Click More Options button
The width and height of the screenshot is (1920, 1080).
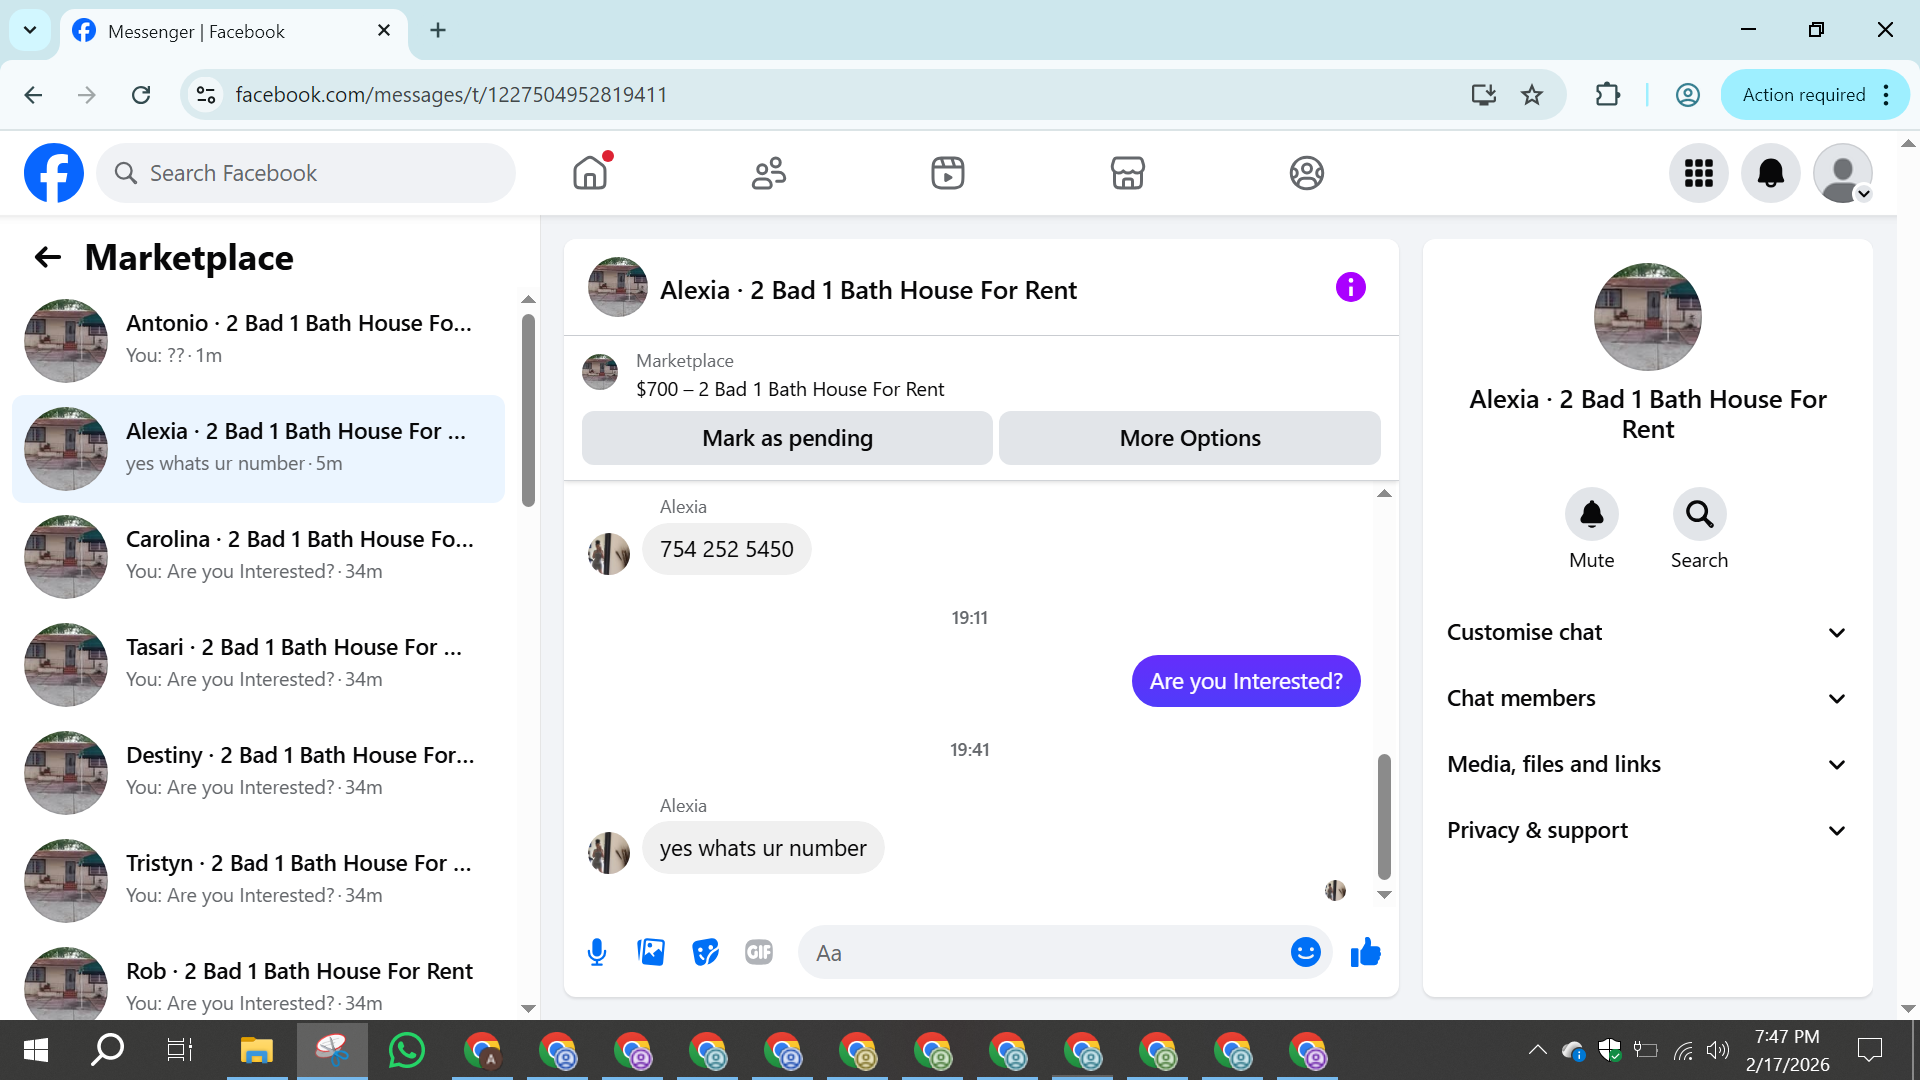[1189, 438]
